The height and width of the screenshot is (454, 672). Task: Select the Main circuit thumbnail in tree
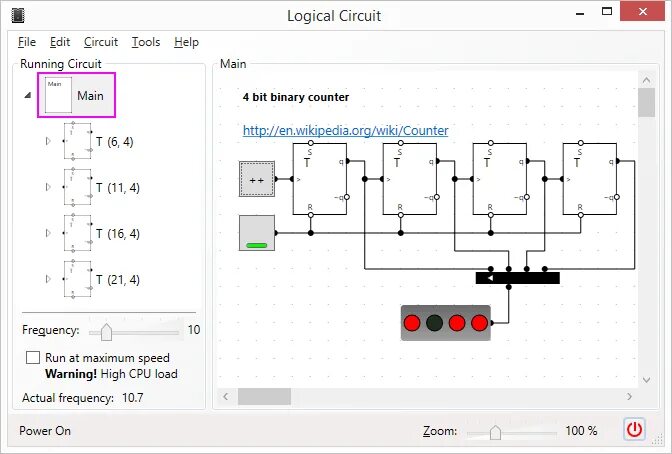(x=58, y=95)
